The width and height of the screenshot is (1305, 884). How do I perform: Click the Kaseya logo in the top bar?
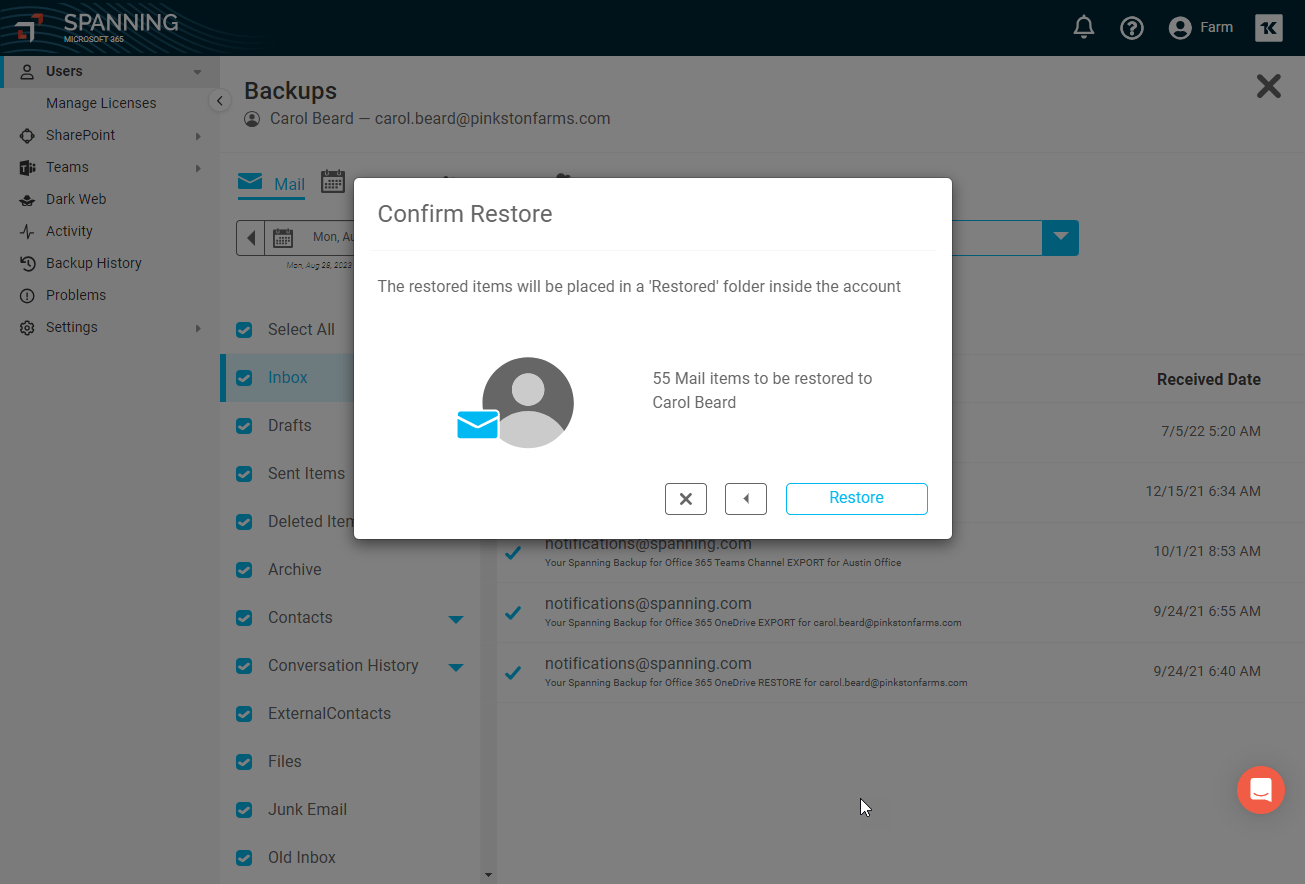pyautogui.click(x=1267, y=27)
